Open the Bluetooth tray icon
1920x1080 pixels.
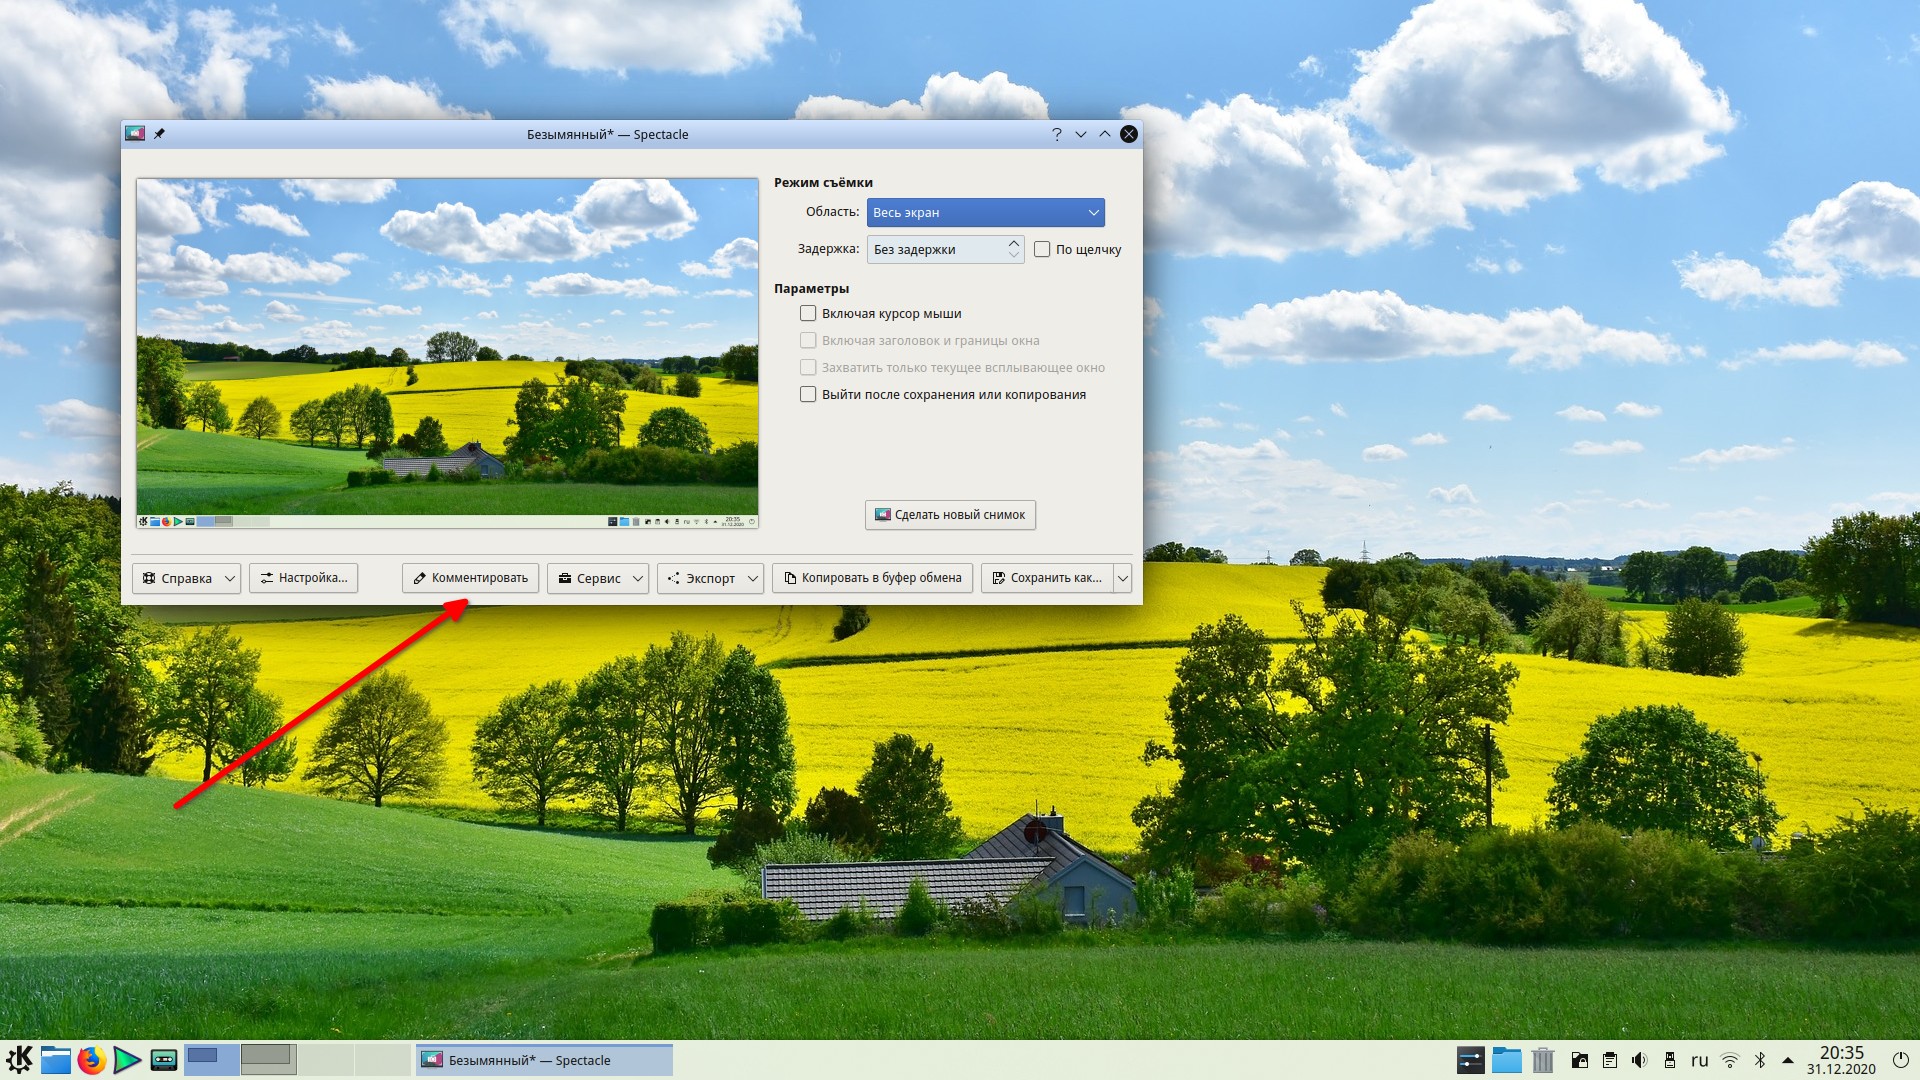pos(1760,1060)
